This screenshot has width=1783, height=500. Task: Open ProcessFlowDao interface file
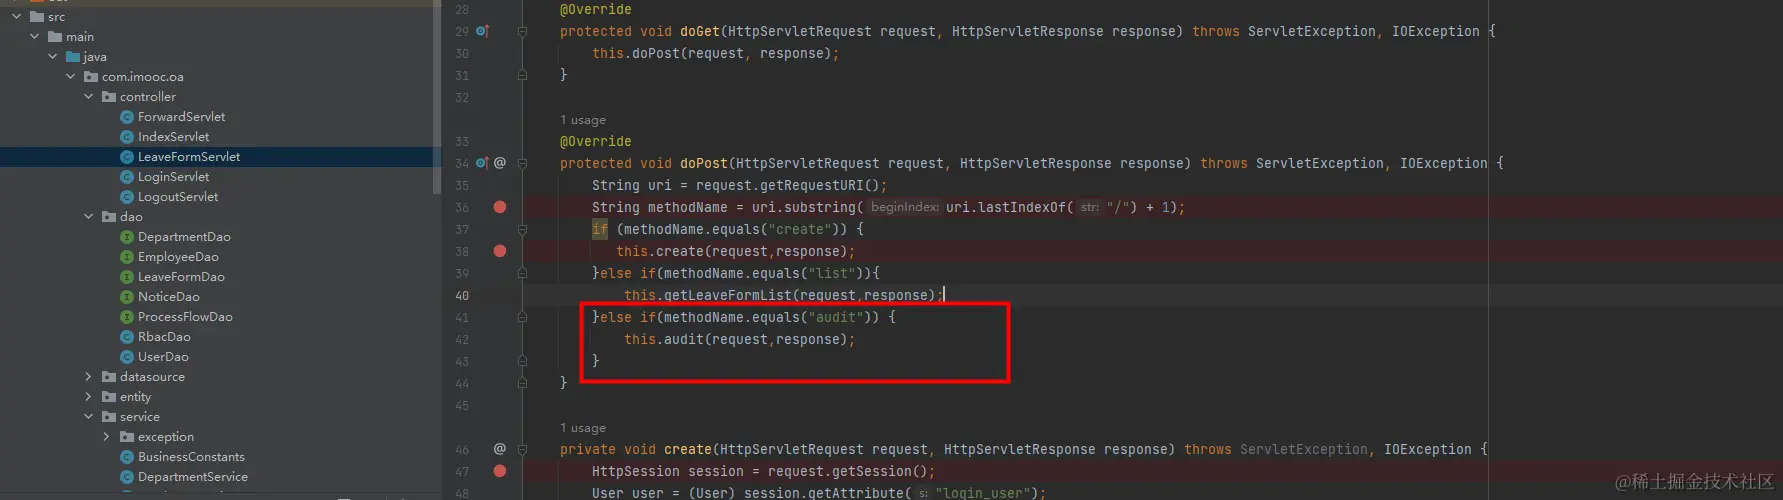pos(185,317)
